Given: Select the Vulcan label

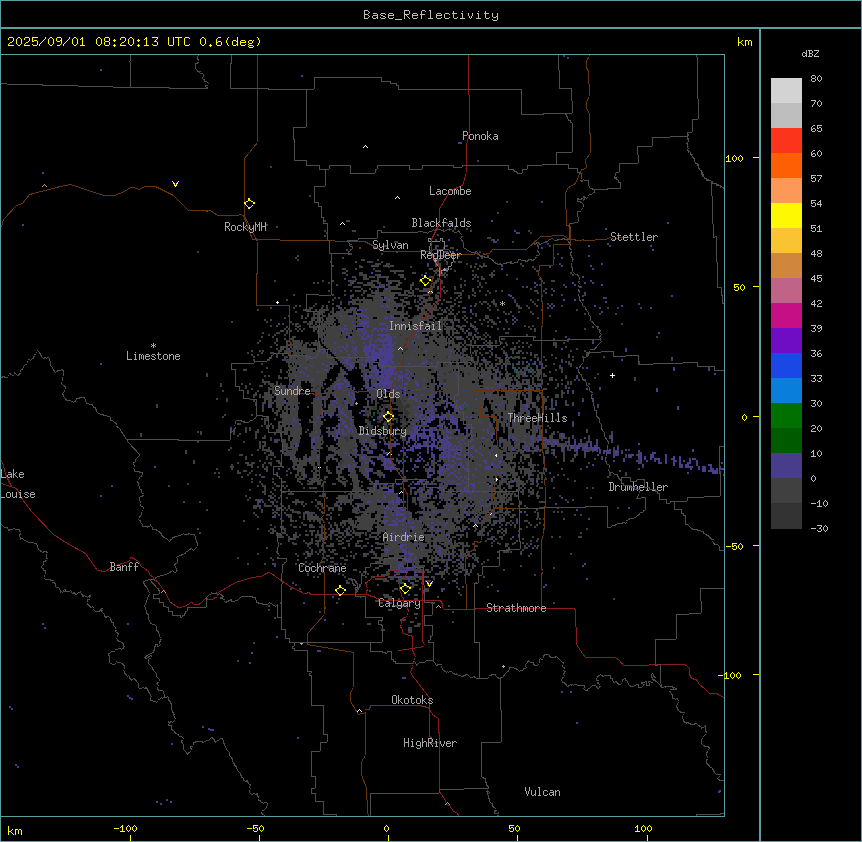Looking at the screenshot, I should pos(543,792).
